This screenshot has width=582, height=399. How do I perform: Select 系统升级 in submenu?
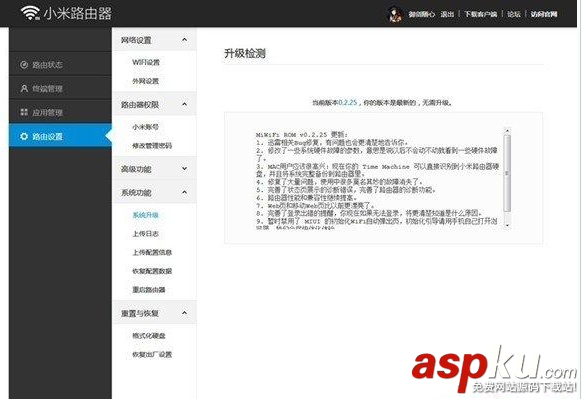tap(146, 215)
